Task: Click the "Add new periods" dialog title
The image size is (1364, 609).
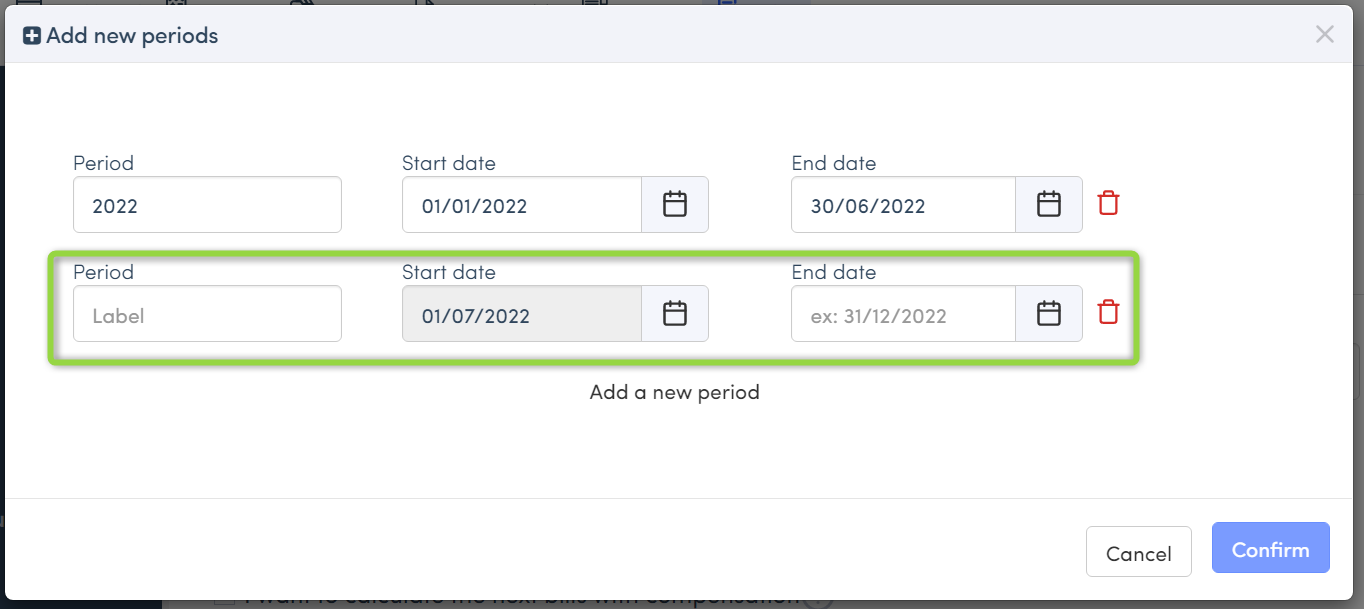Action: pos(132,36)
